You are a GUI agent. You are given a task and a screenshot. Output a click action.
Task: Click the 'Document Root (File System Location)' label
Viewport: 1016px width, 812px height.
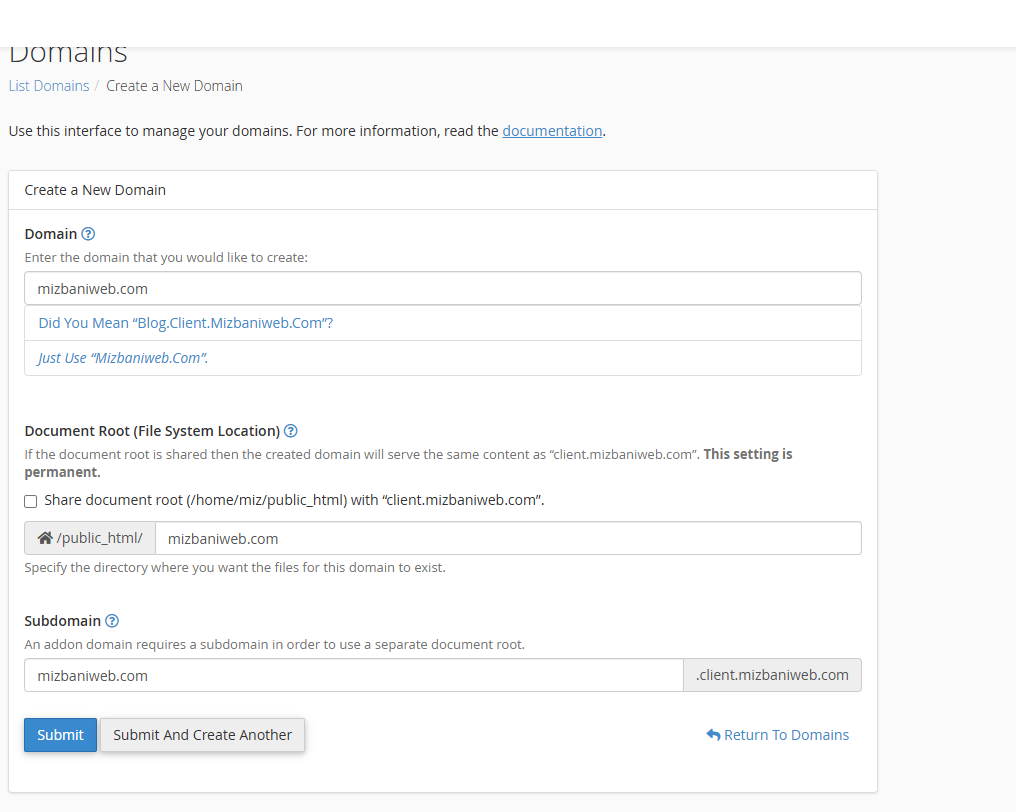click(x=152, y=431)
